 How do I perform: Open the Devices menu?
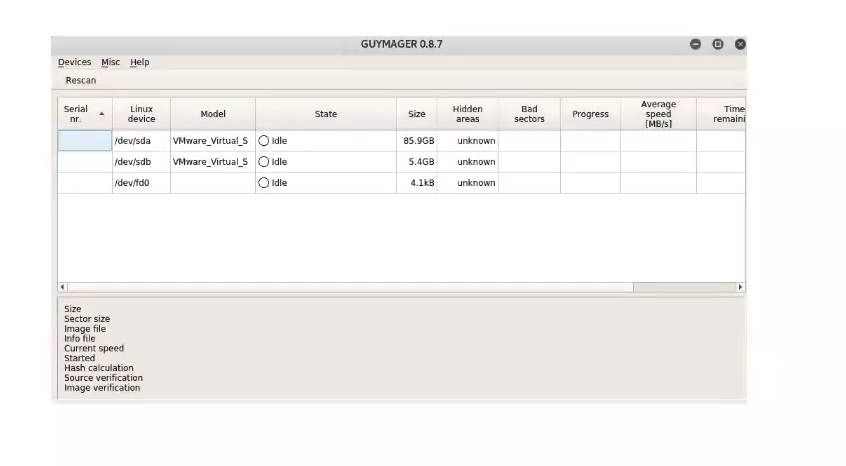(x=74, y=62)
